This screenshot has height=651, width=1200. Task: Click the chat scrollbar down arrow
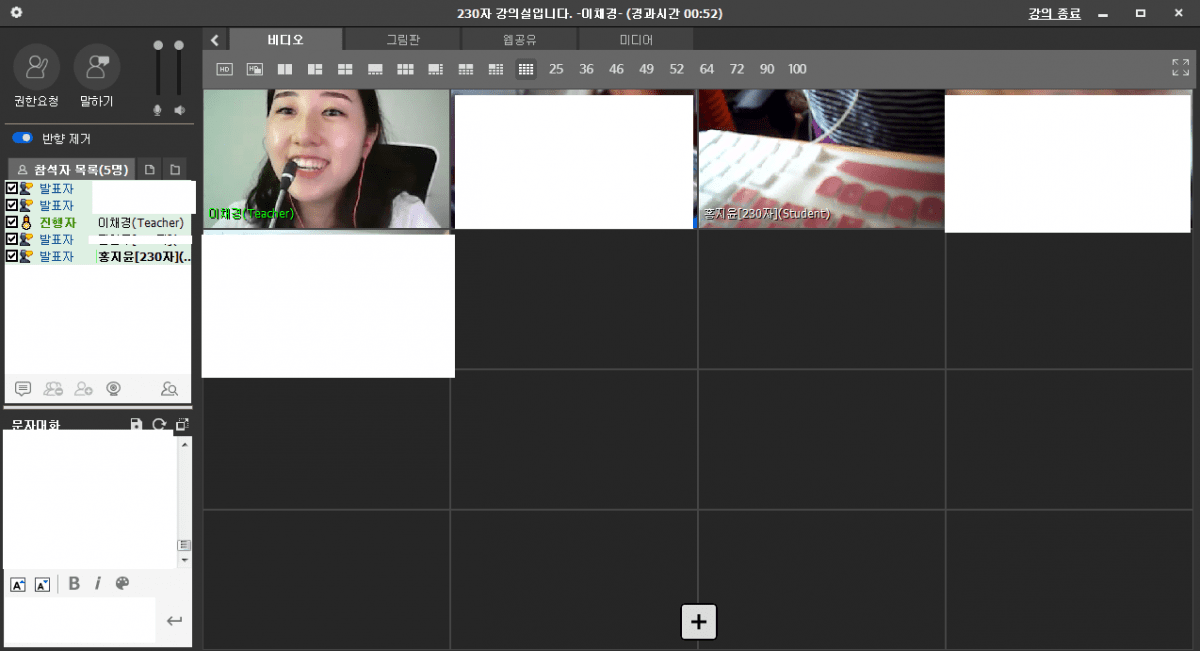(184, 560)
